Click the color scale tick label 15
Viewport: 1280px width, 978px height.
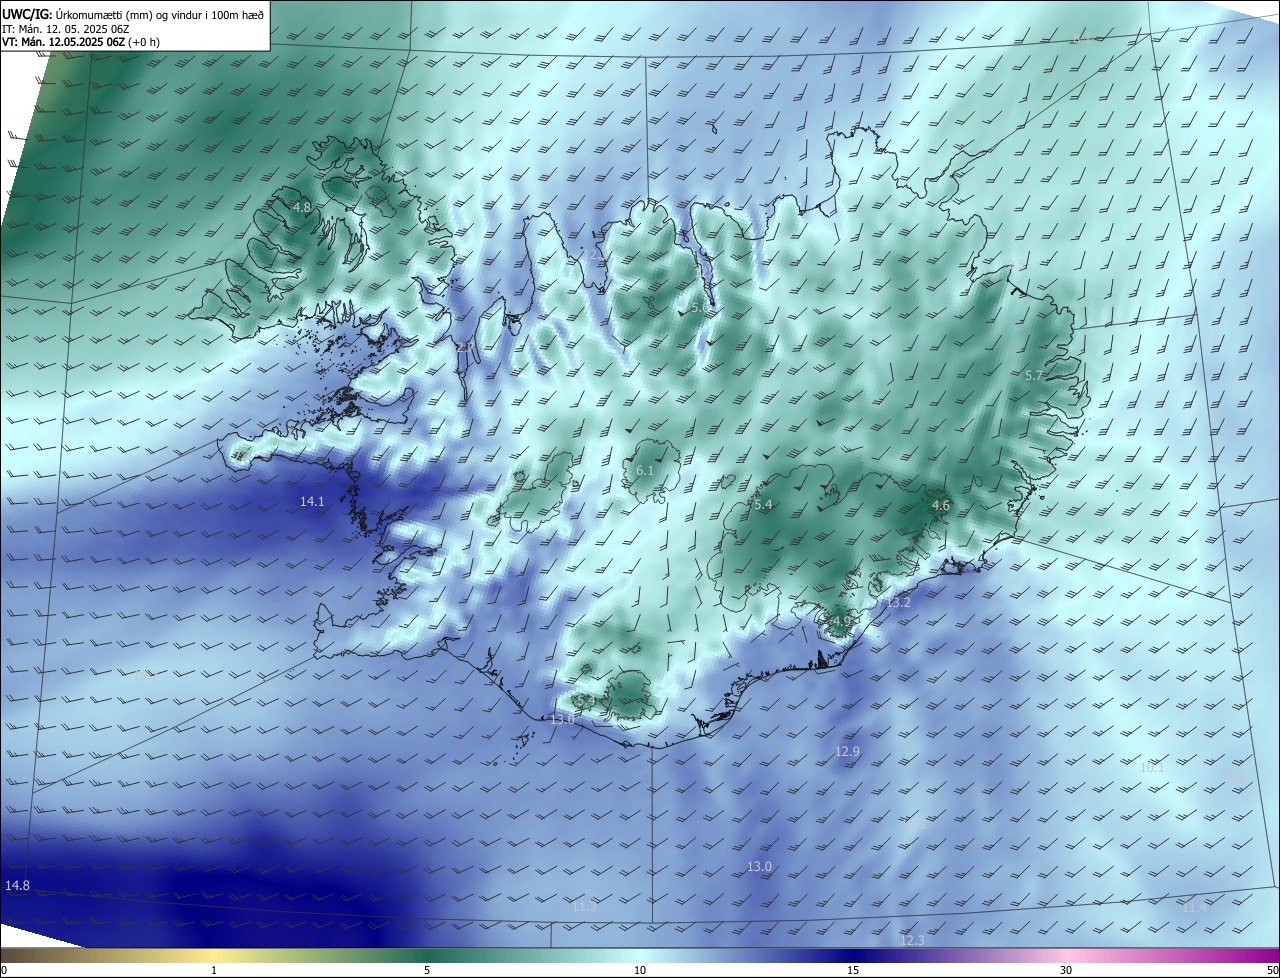coord(853,970)
